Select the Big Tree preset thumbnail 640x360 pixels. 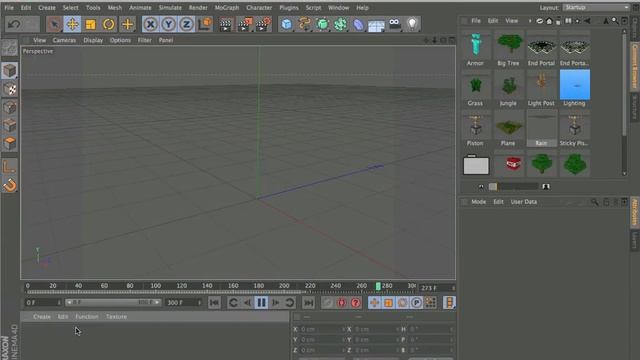(509, 48)
